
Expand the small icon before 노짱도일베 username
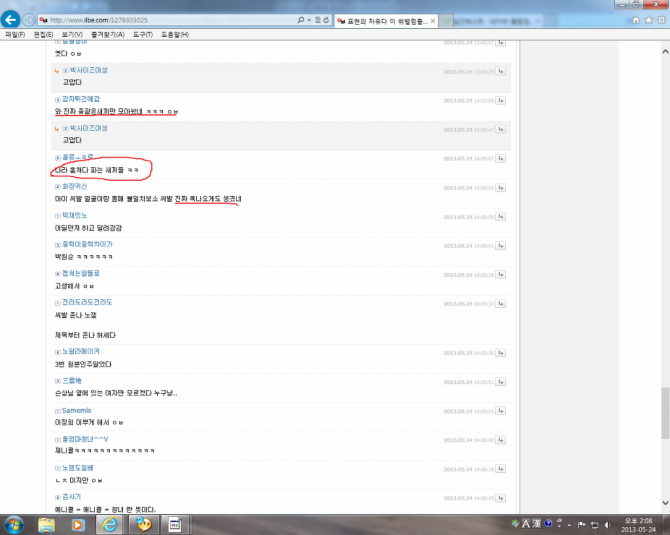pos(58,468)
